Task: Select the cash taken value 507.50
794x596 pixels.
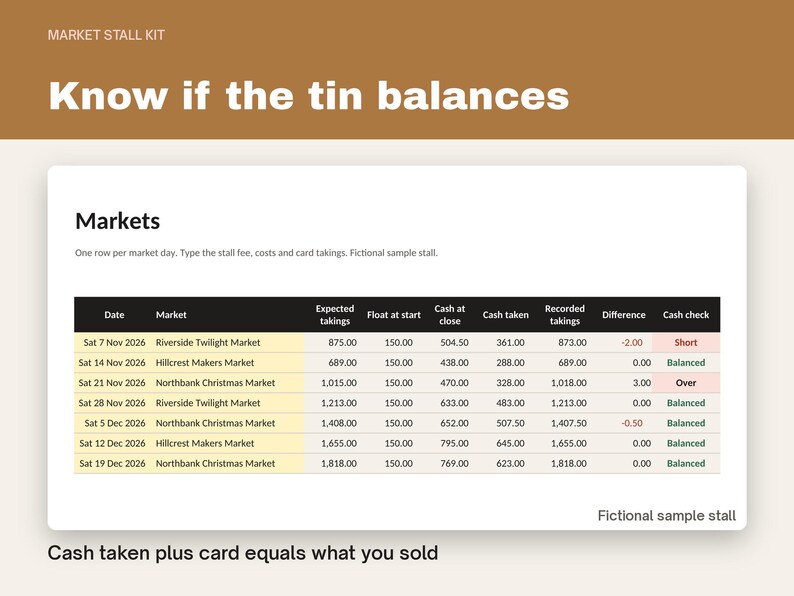Action: pos(510,423)
